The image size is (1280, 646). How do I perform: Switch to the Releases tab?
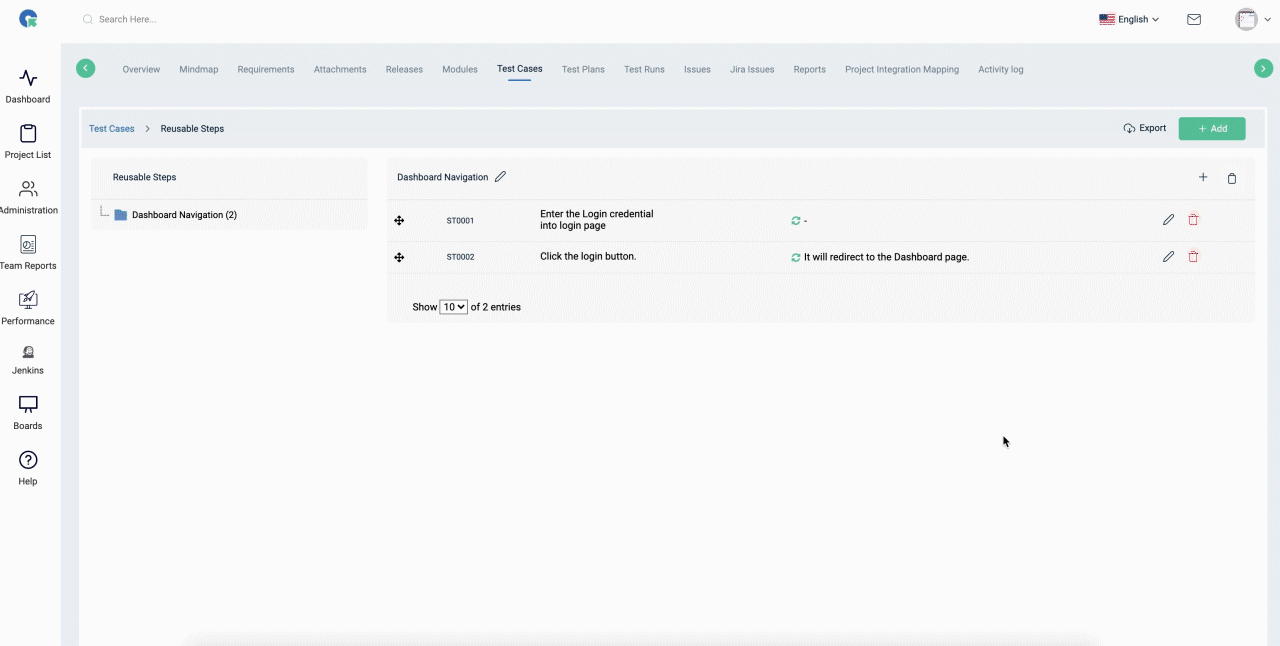[404, 69]
